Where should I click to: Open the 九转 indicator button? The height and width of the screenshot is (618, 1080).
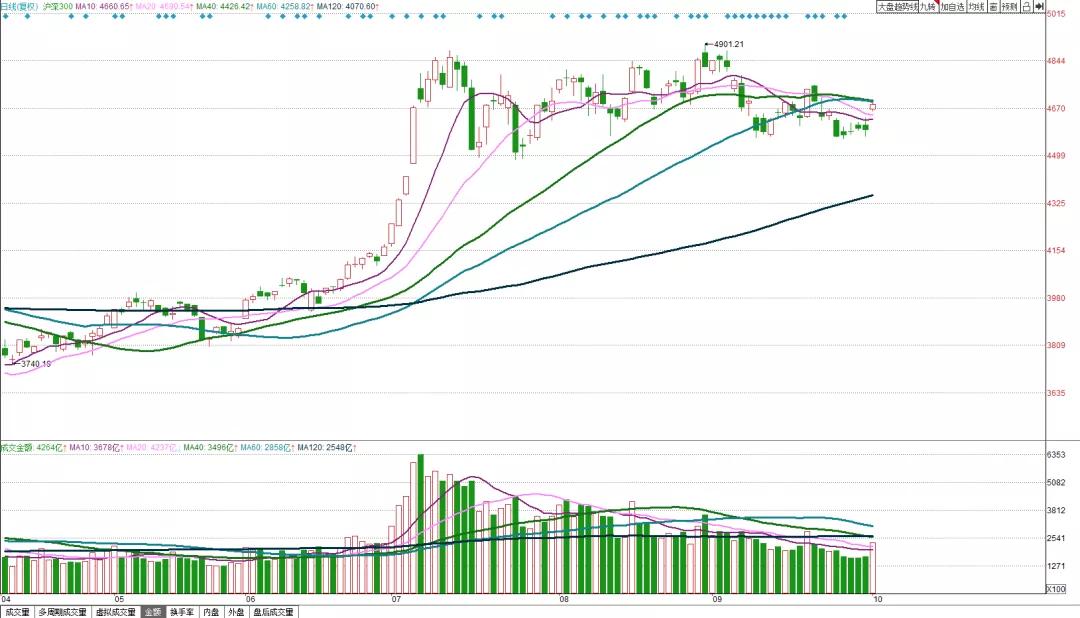coord(928,6)
